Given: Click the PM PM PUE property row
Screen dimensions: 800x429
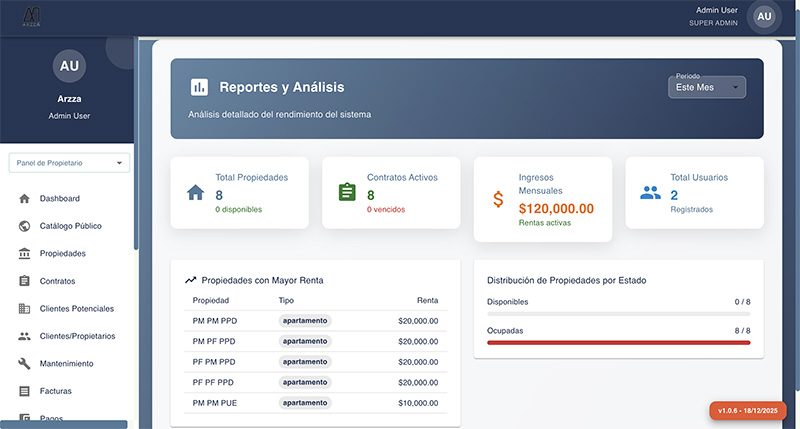Looking at the screenshot, I should coord(315,403).
